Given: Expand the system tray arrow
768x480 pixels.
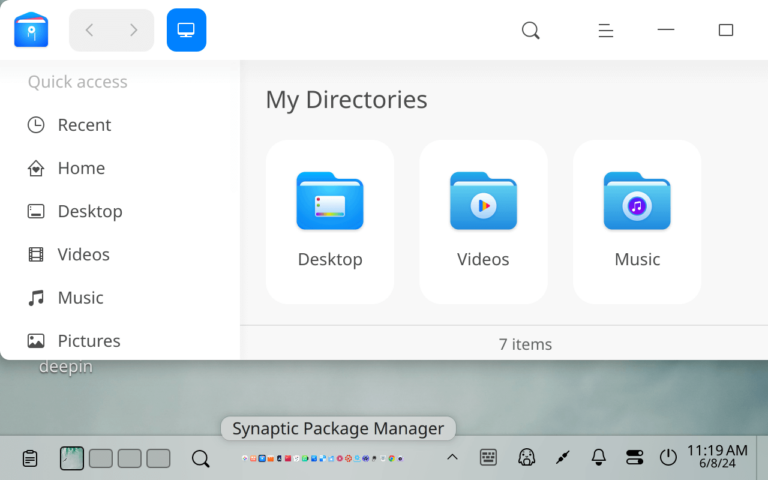Looking at the screenshot, I should (452, 458).
